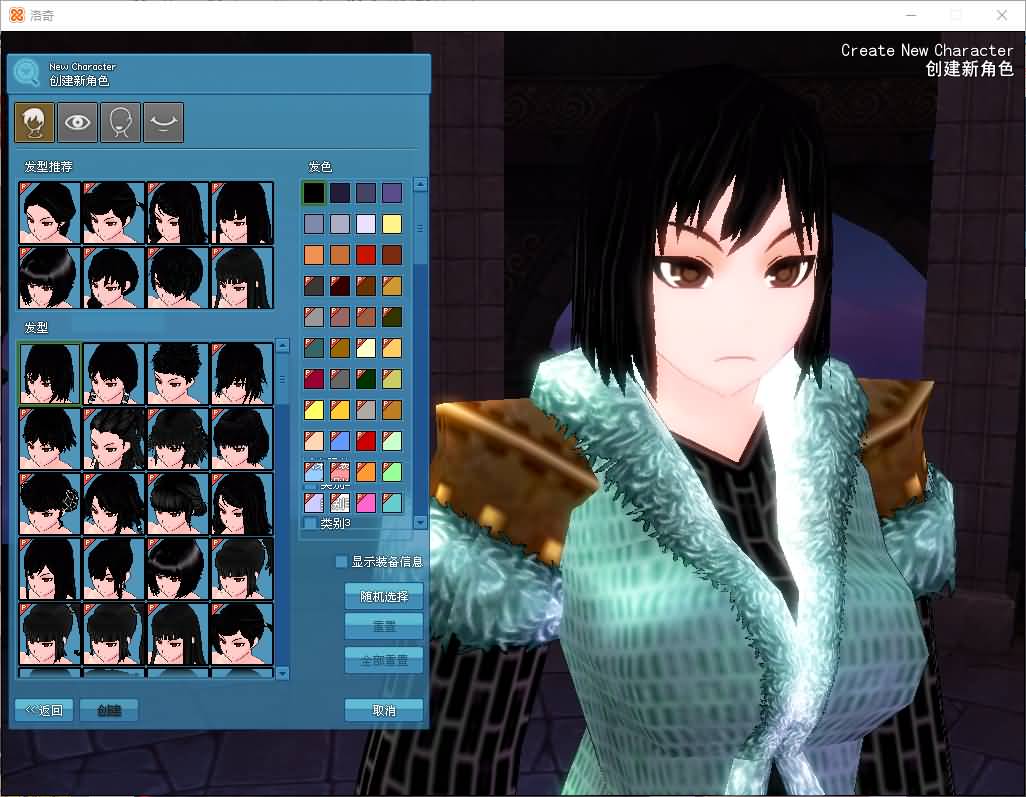1026x797 pixels.
Task: Select the first hairstyle thumbnail in 发型
Action: (48, 373)
